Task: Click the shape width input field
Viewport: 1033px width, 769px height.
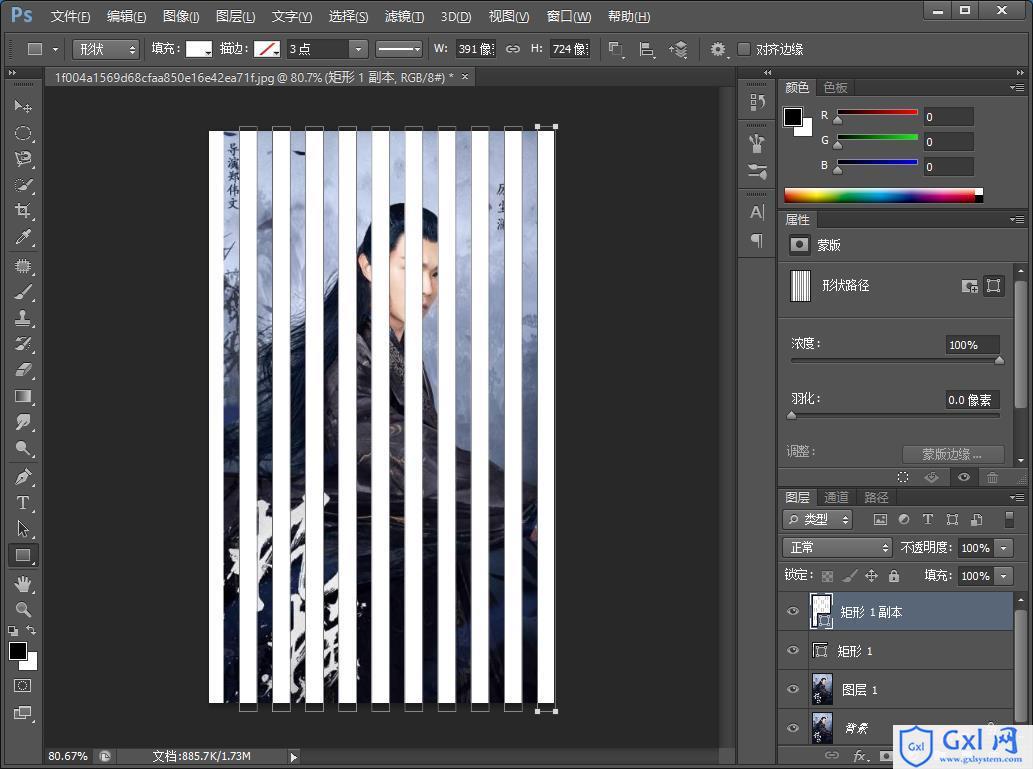Action: pyautogui.click(x=475, y=49)
